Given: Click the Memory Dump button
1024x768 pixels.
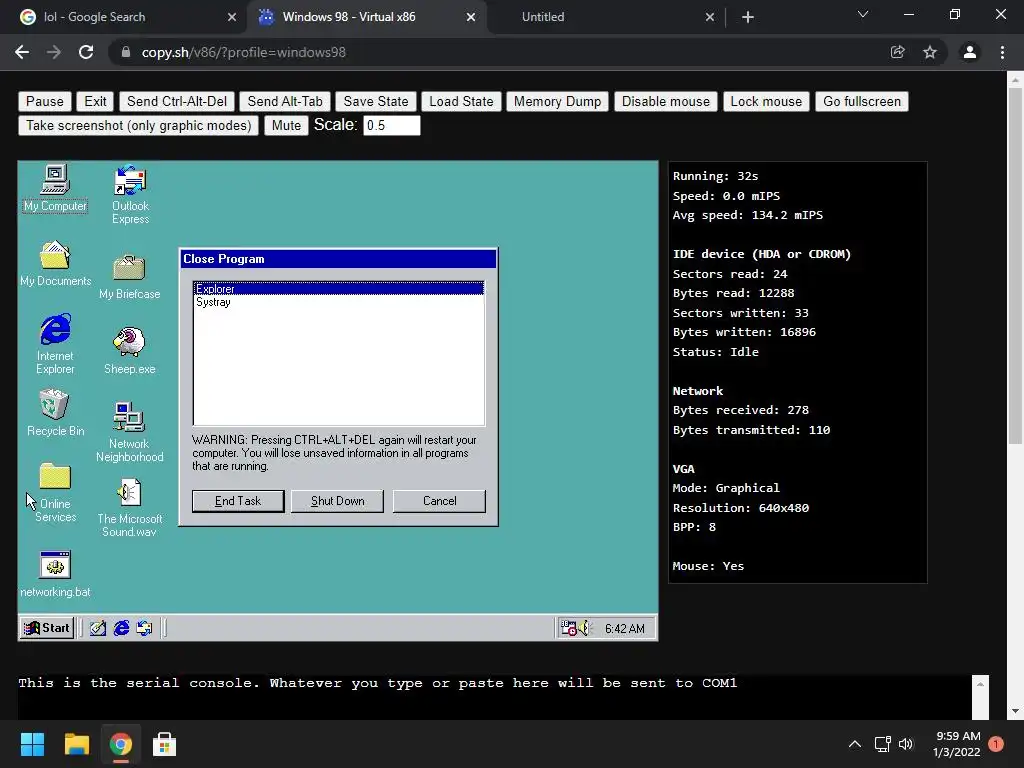Looking at the screenshot, I should [558, 101].
